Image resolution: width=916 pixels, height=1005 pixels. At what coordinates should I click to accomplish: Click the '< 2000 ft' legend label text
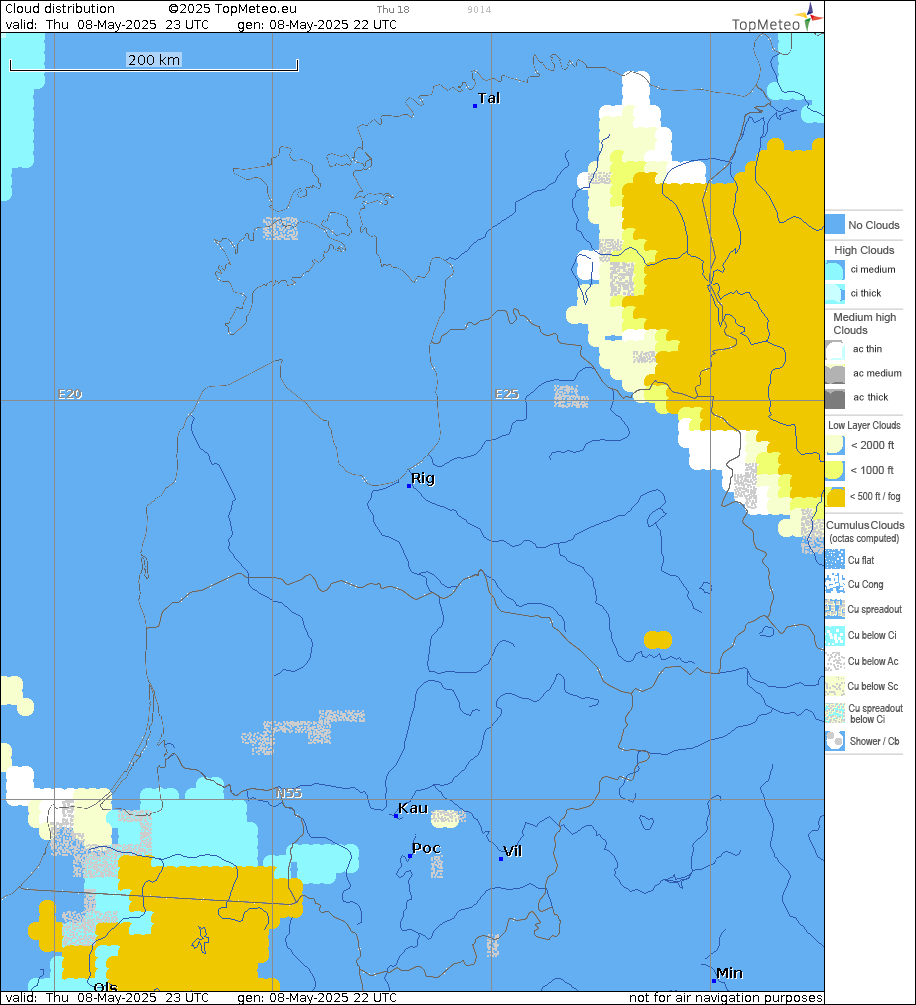click(x=872, y=445)
